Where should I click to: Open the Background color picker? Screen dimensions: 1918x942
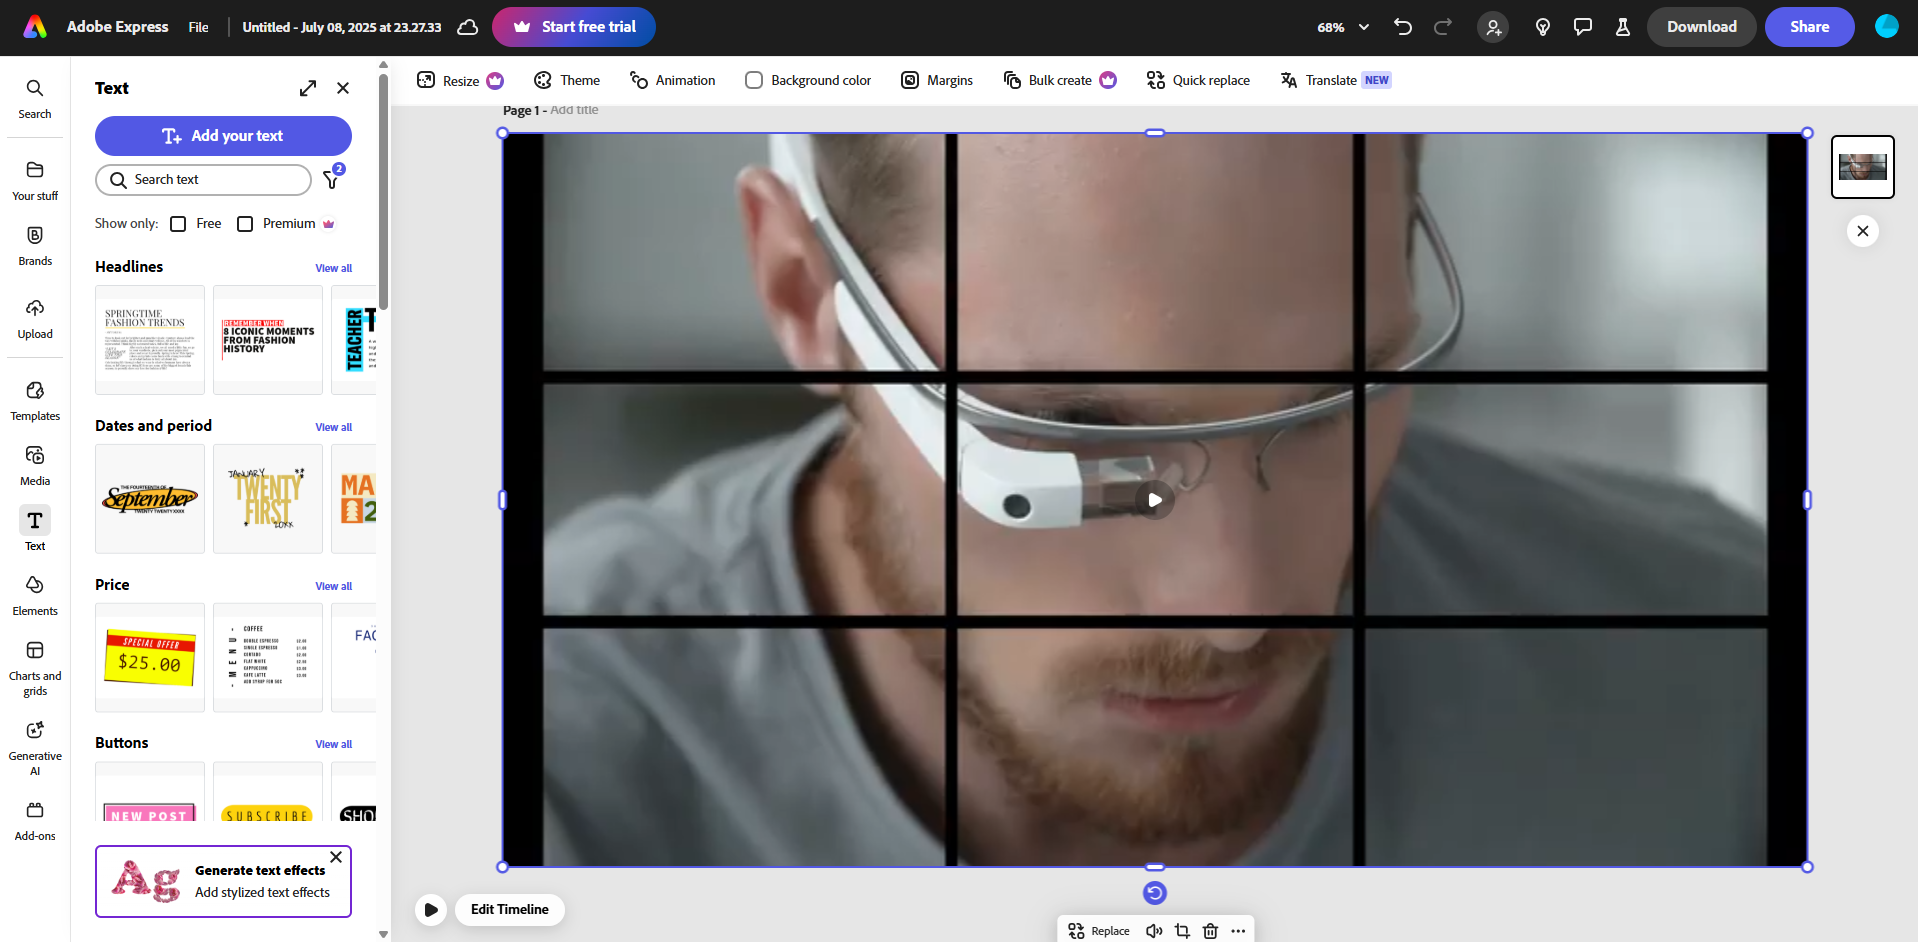tap(807, 80)
